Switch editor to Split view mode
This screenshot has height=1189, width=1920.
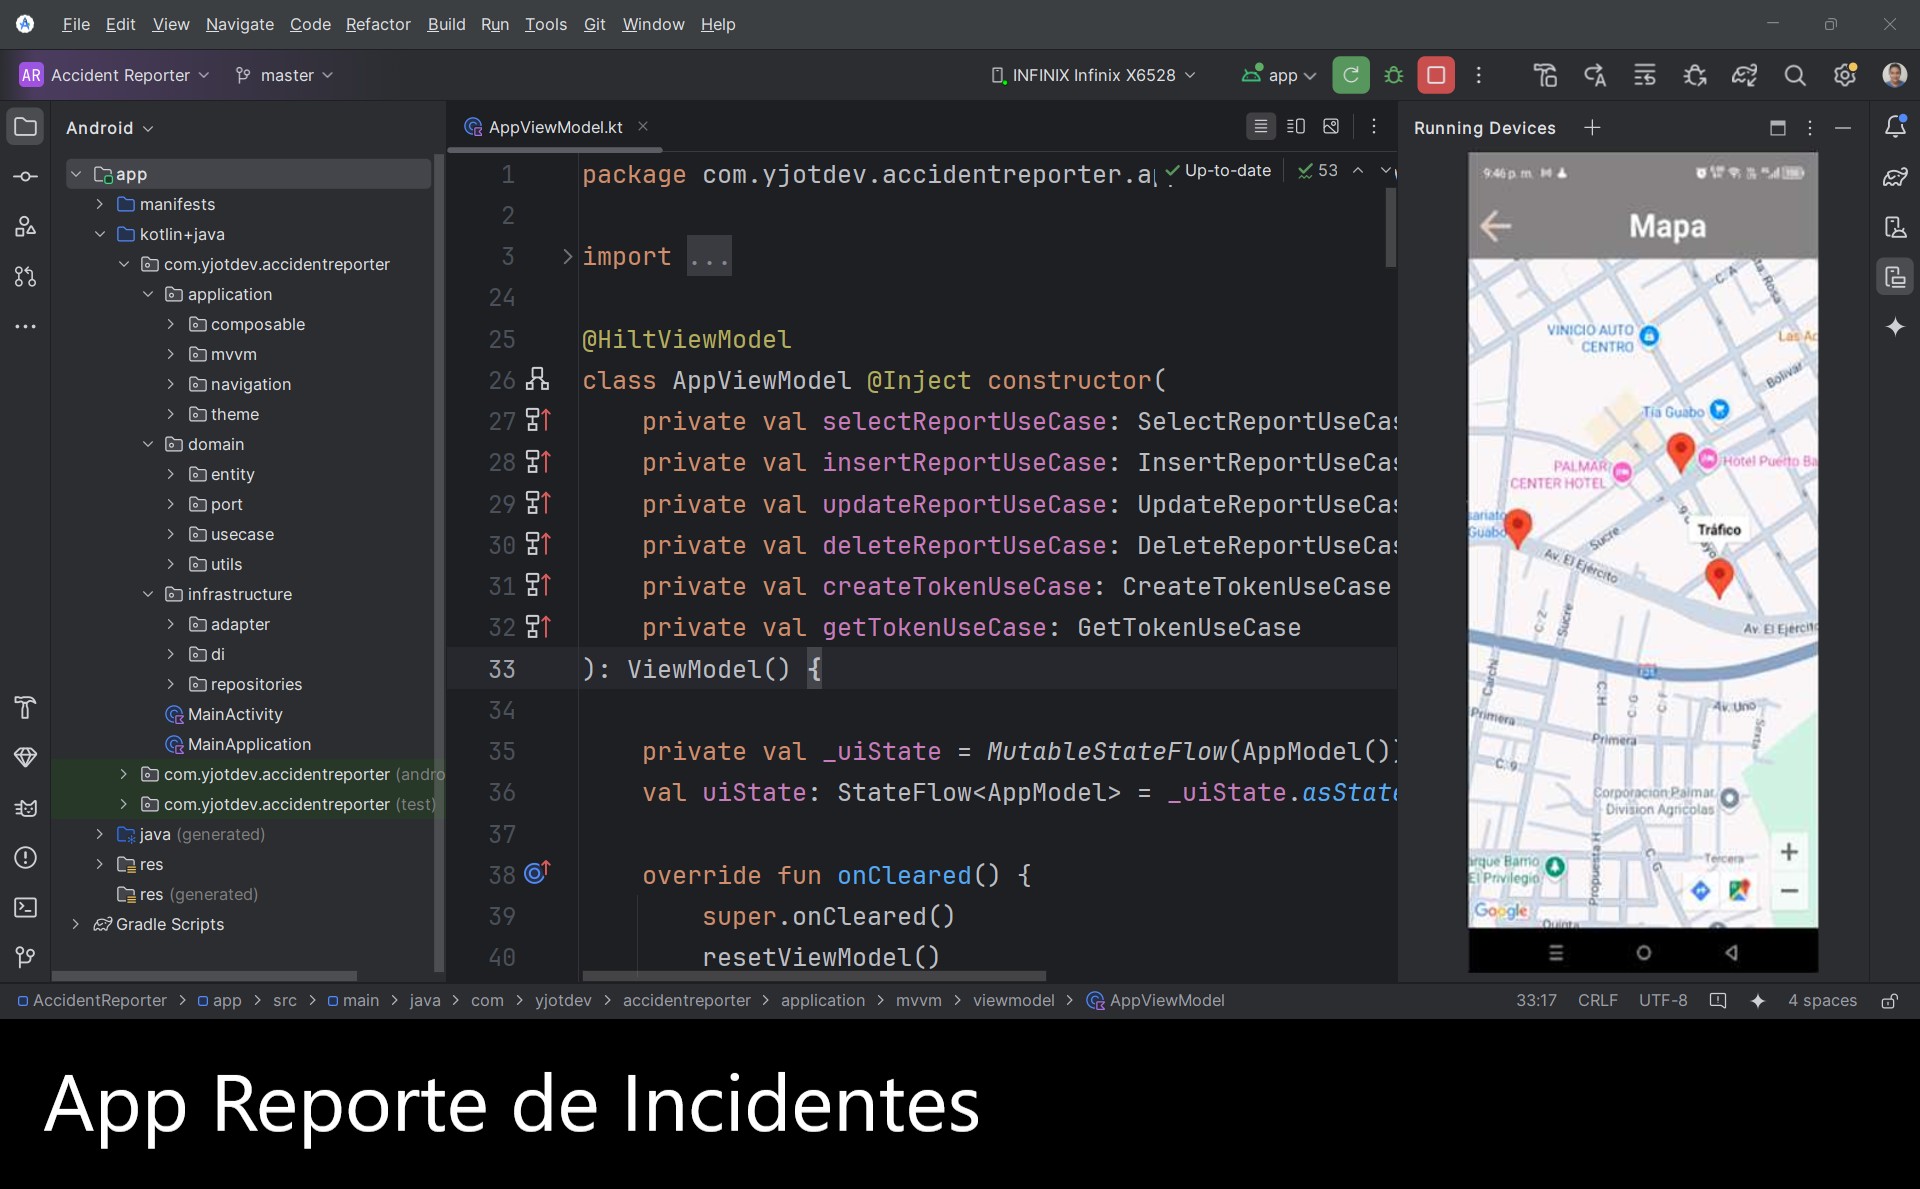point(1296,127)
